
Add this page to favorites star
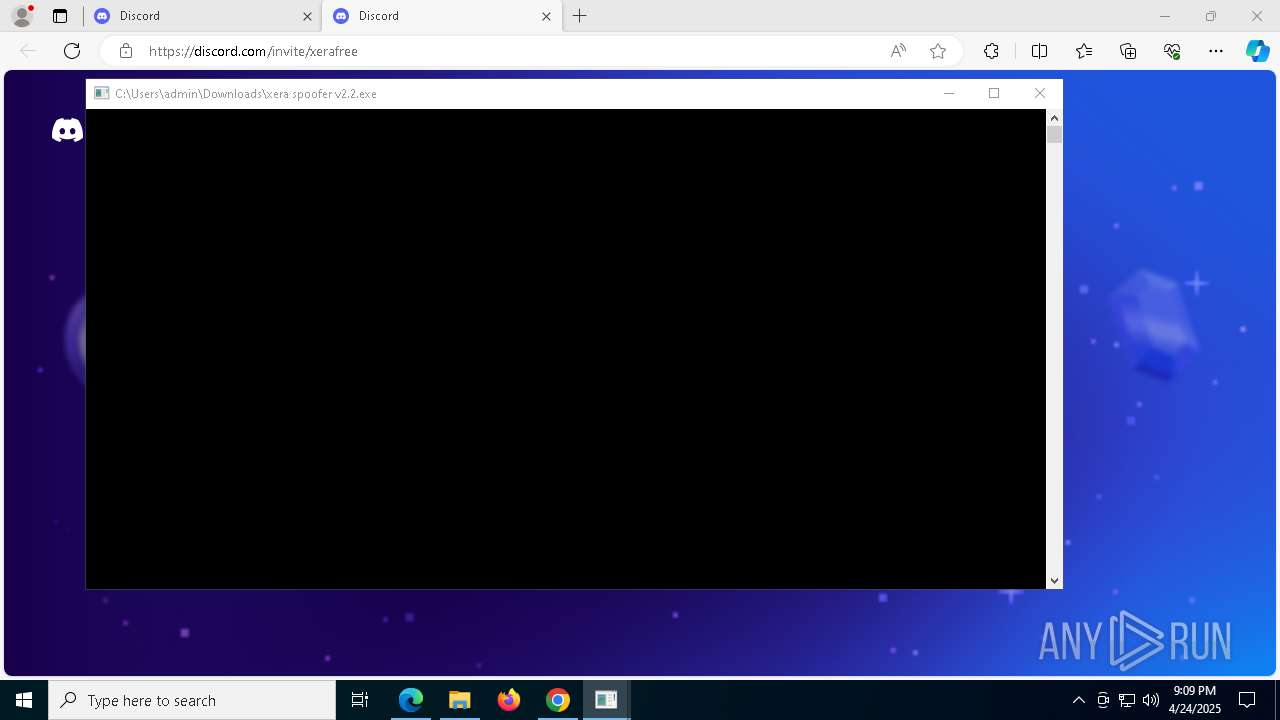click(938, 51)
